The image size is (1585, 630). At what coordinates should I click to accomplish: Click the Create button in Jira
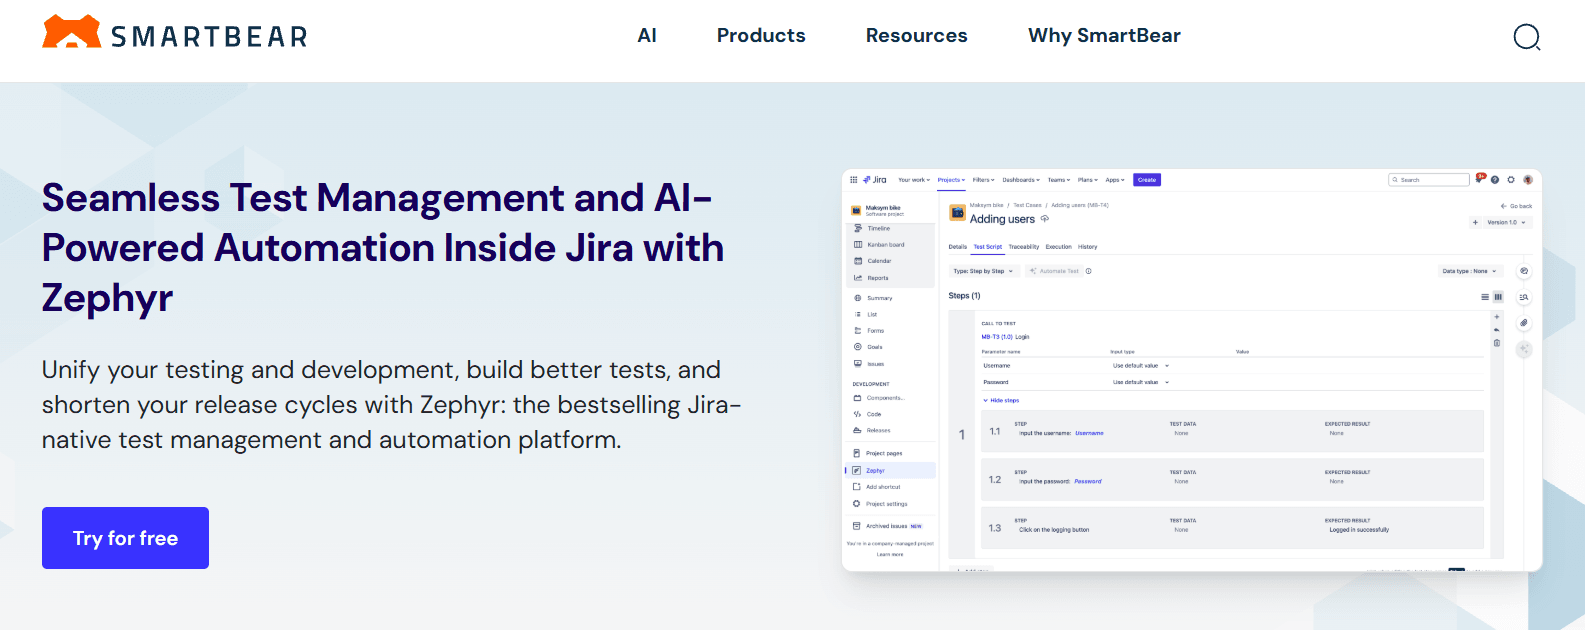pyautogui.click(x=1147, y=180)
